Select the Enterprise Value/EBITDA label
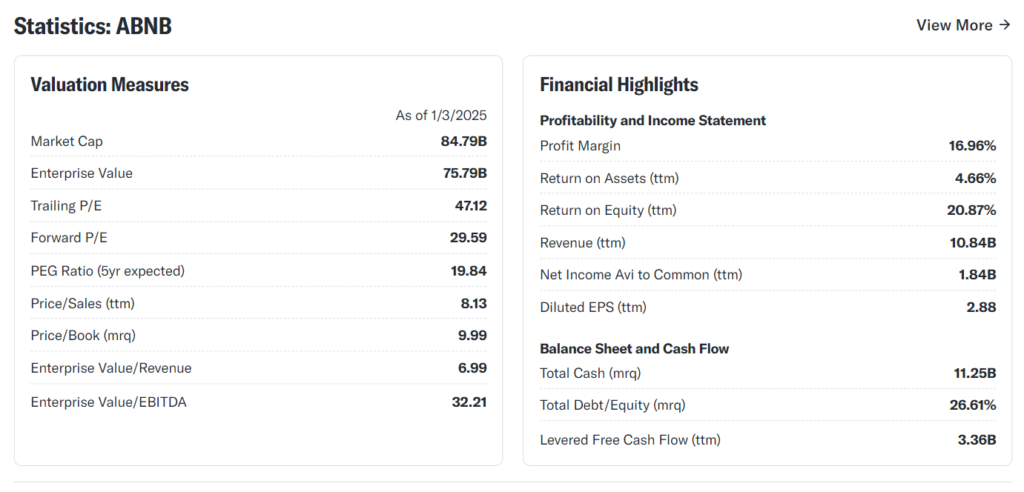Viewport: 1024px width, 492px height. 108,402
